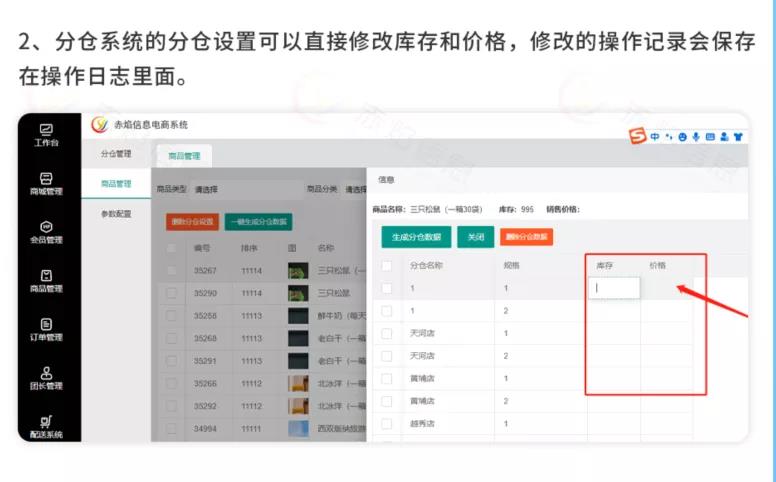Screen dimensions: 776x482
Task: Select 分仓管理 in the submenu
Action: tap(116, 154)
